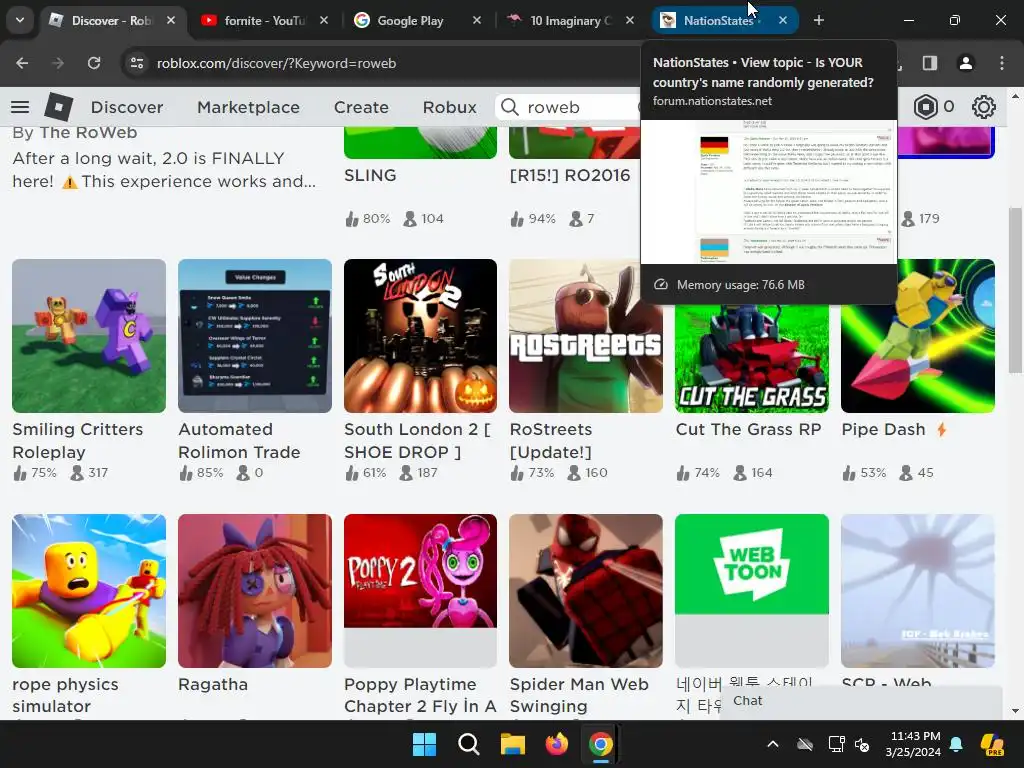Click the page vertical scrollbar thumb
Screen dimensions: 1024x768
[x=1014, y=290]
